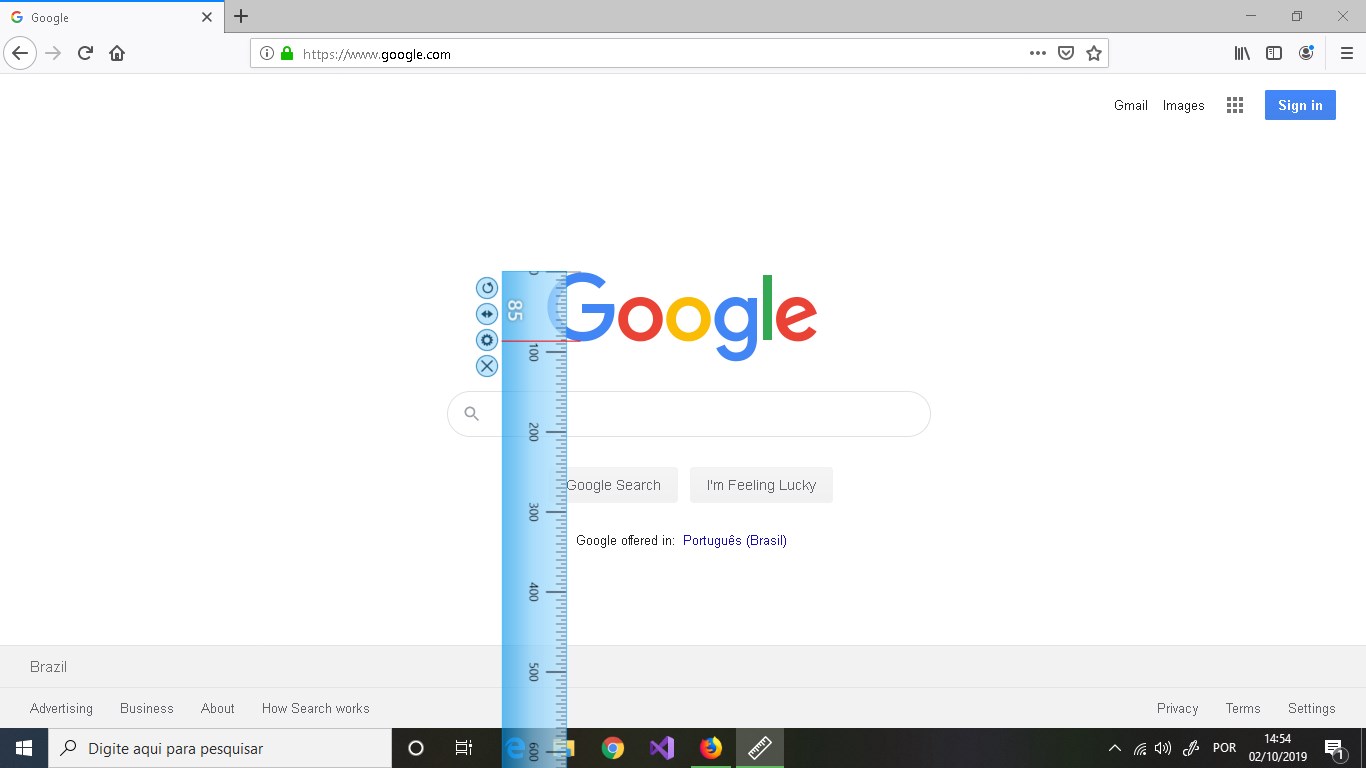
Task: Close the Google tab
Action: [207, 17]
